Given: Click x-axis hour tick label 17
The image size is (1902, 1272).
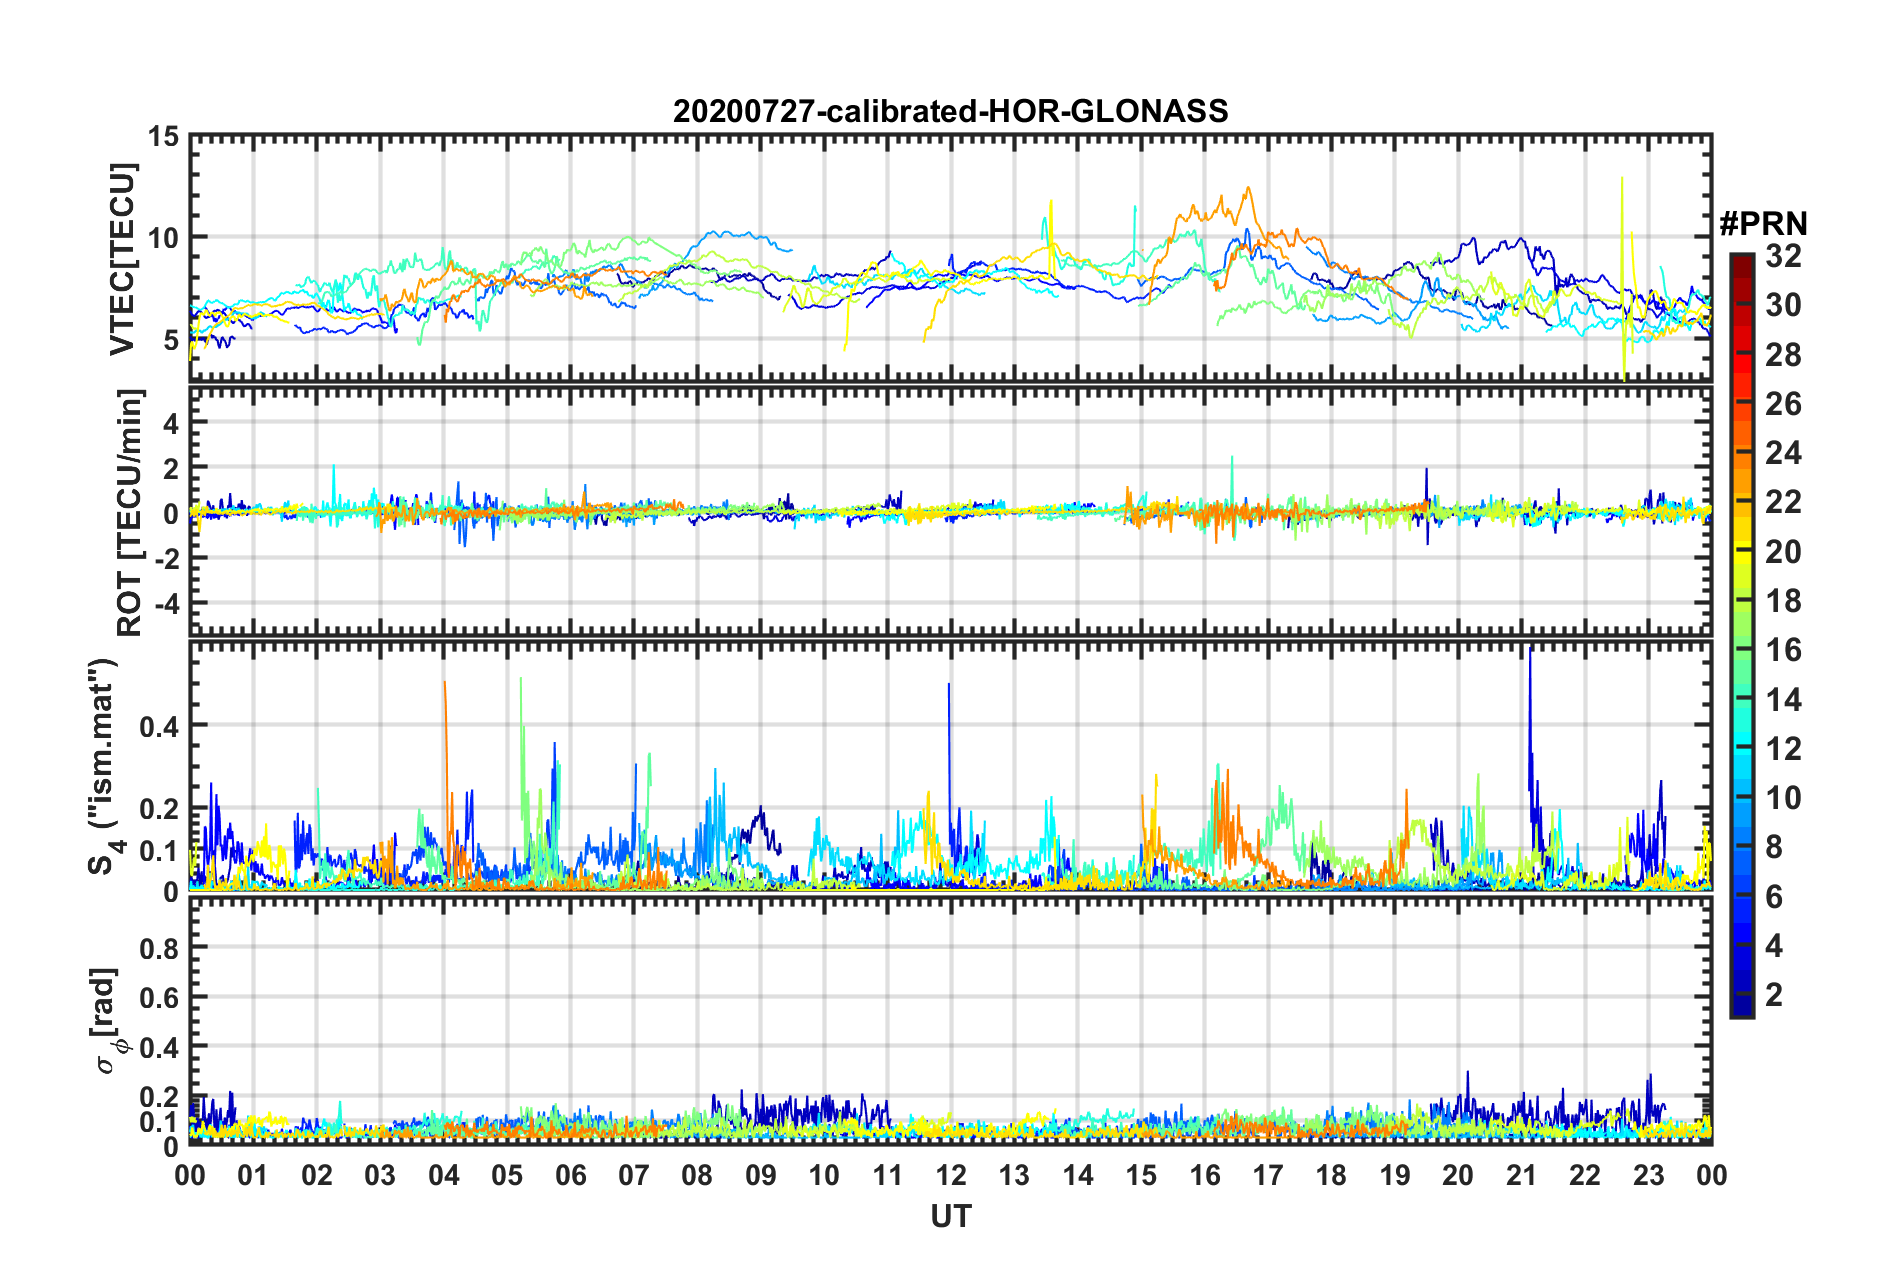Looking at the screenshot, I should click(x=1268, y=1175).
